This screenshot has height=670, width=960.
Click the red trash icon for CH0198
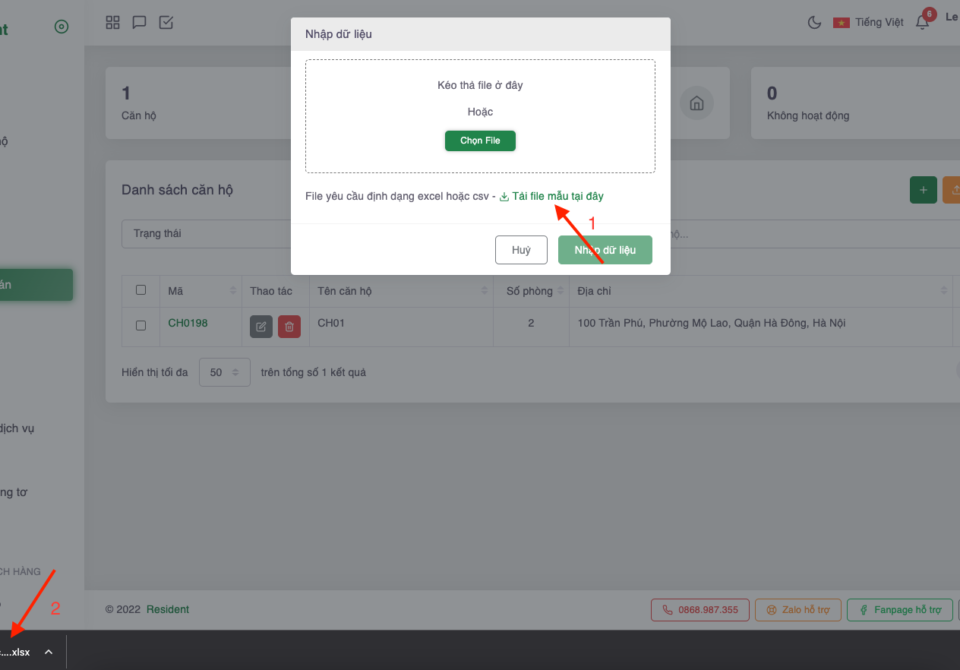coord(289,325)
